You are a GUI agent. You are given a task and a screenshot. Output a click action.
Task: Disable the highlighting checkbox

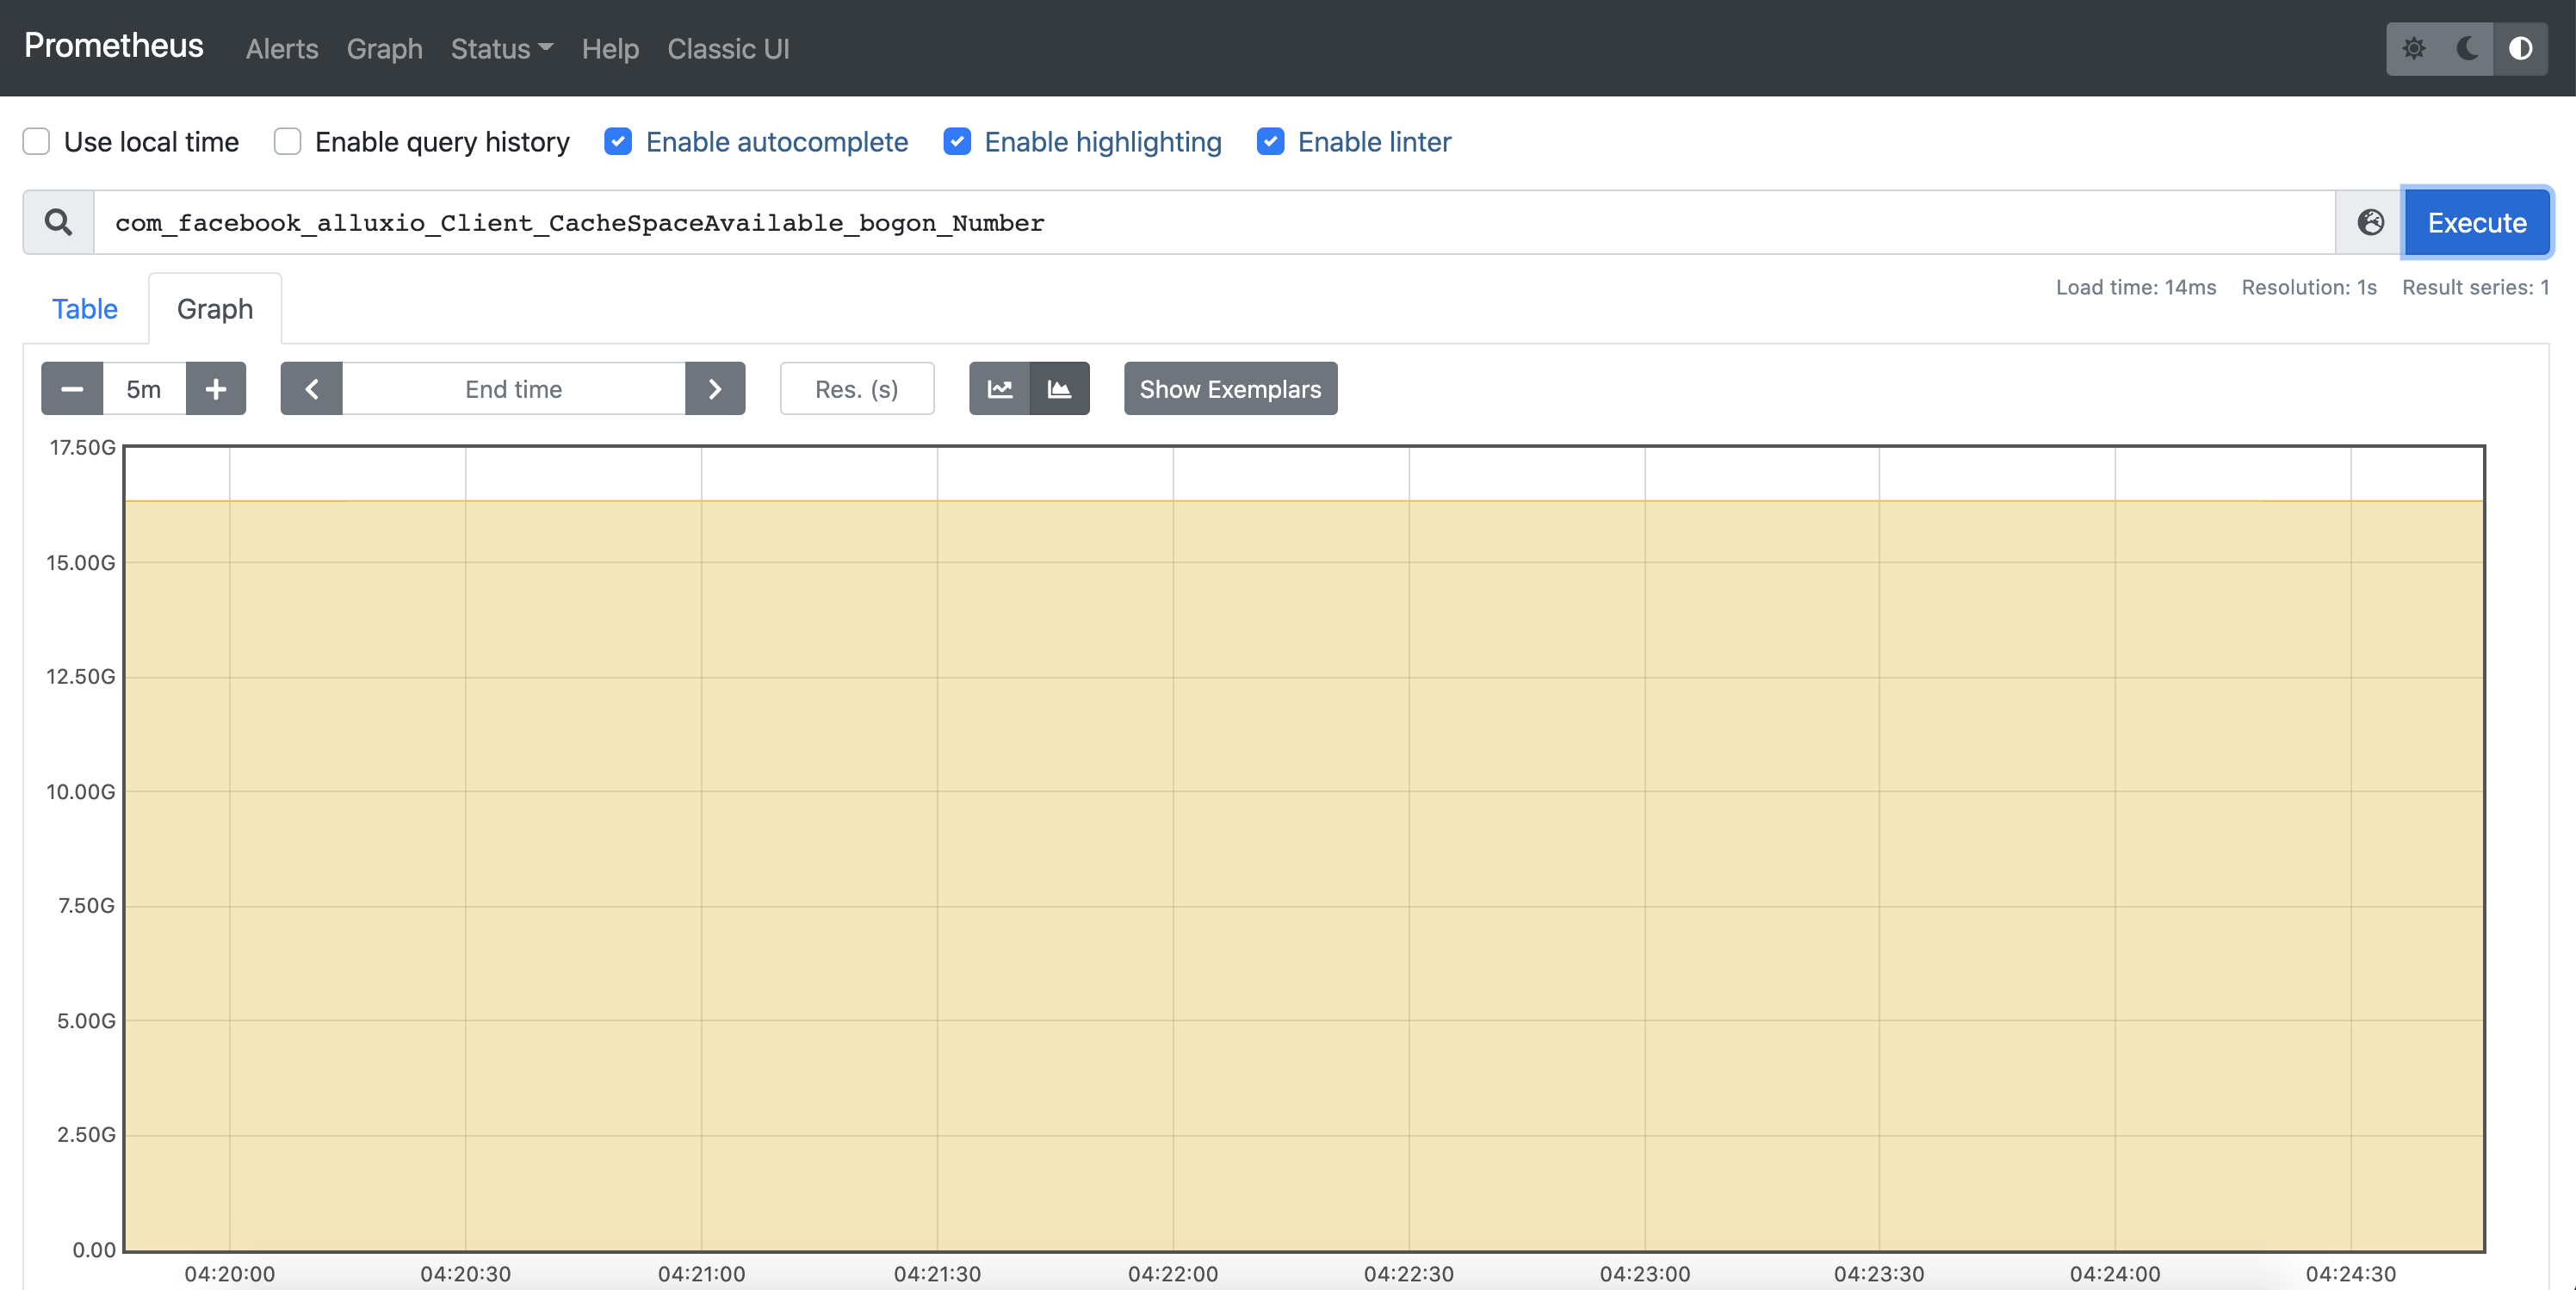[x=957, y=142]
